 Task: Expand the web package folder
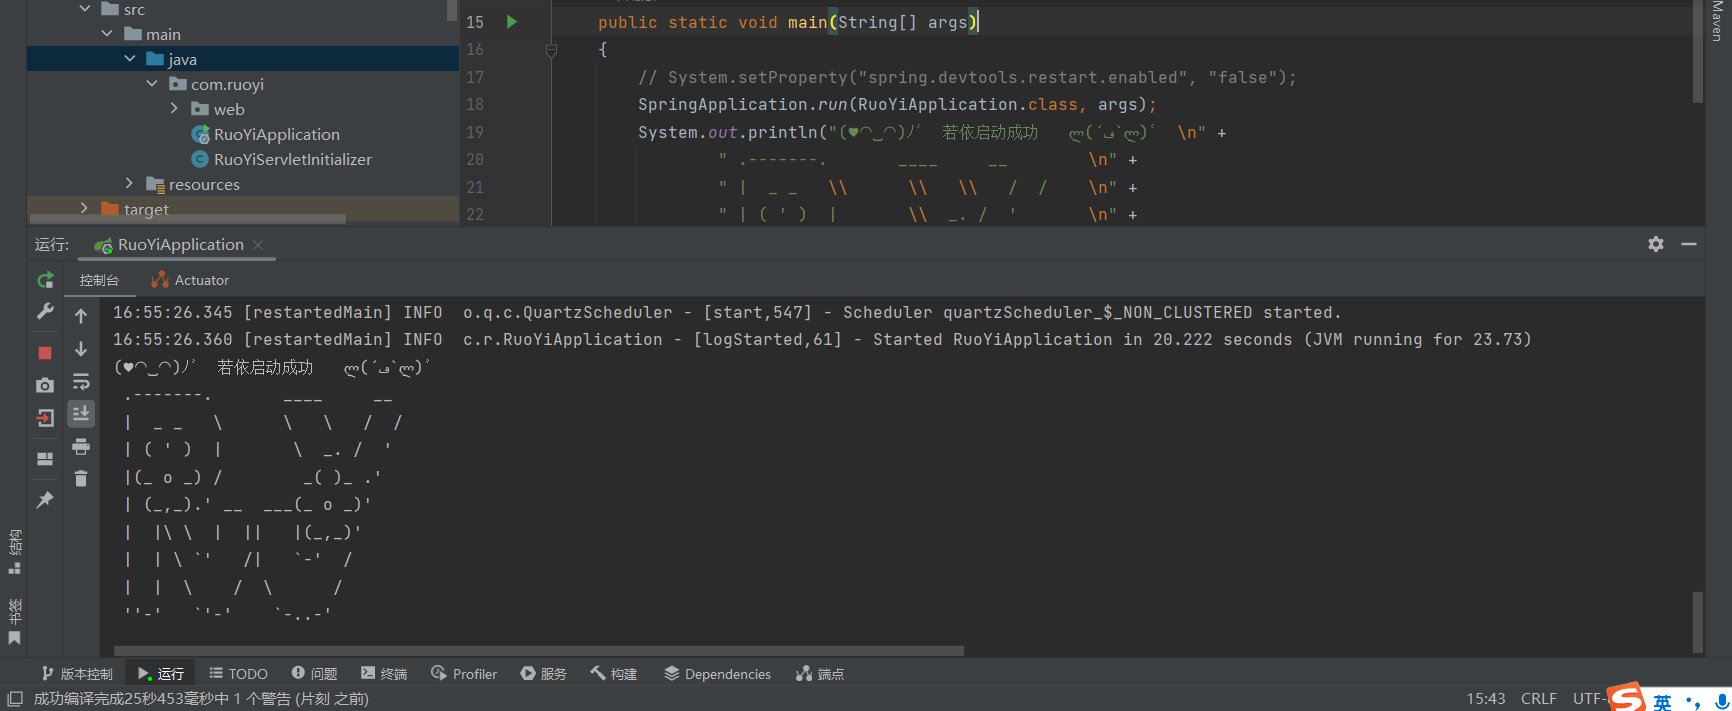pyautogui.click(x=174, y=109)
